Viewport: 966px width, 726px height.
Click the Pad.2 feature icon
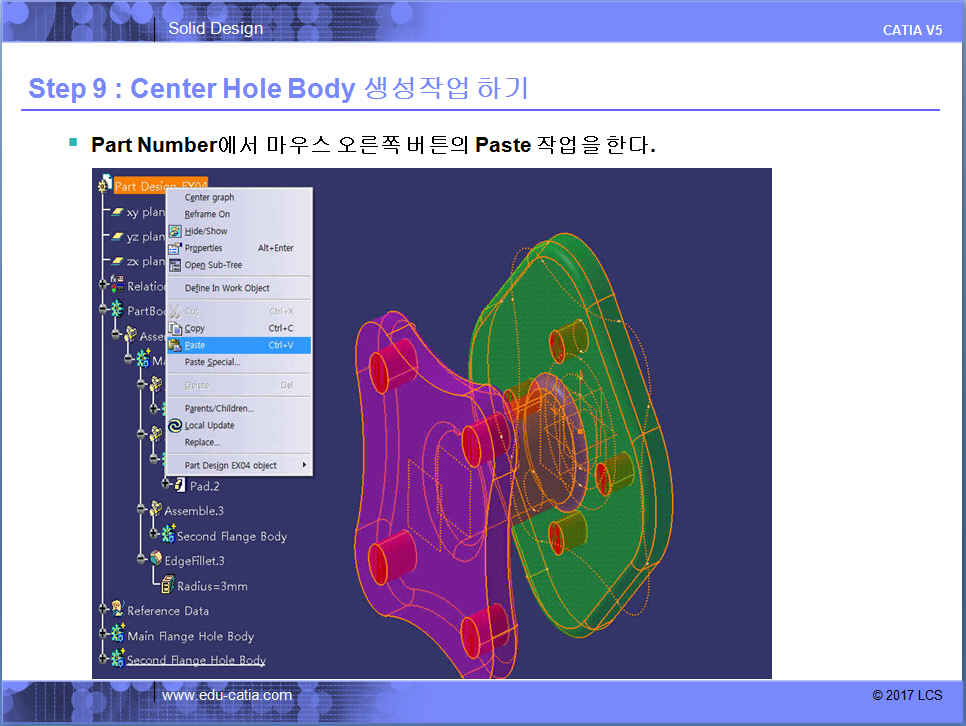(180, 485)
